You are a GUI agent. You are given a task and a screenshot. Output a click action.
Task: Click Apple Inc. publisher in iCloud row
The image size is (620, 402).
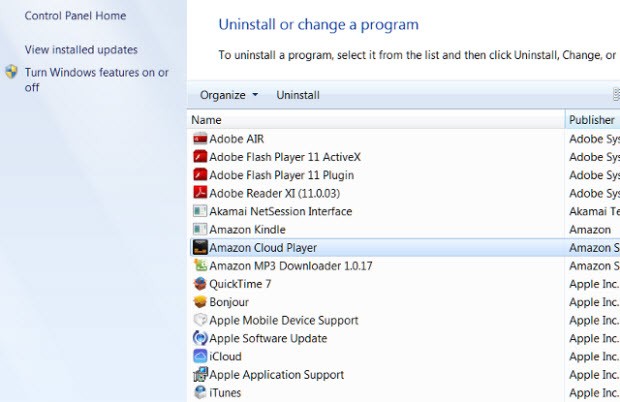[594, 357]
